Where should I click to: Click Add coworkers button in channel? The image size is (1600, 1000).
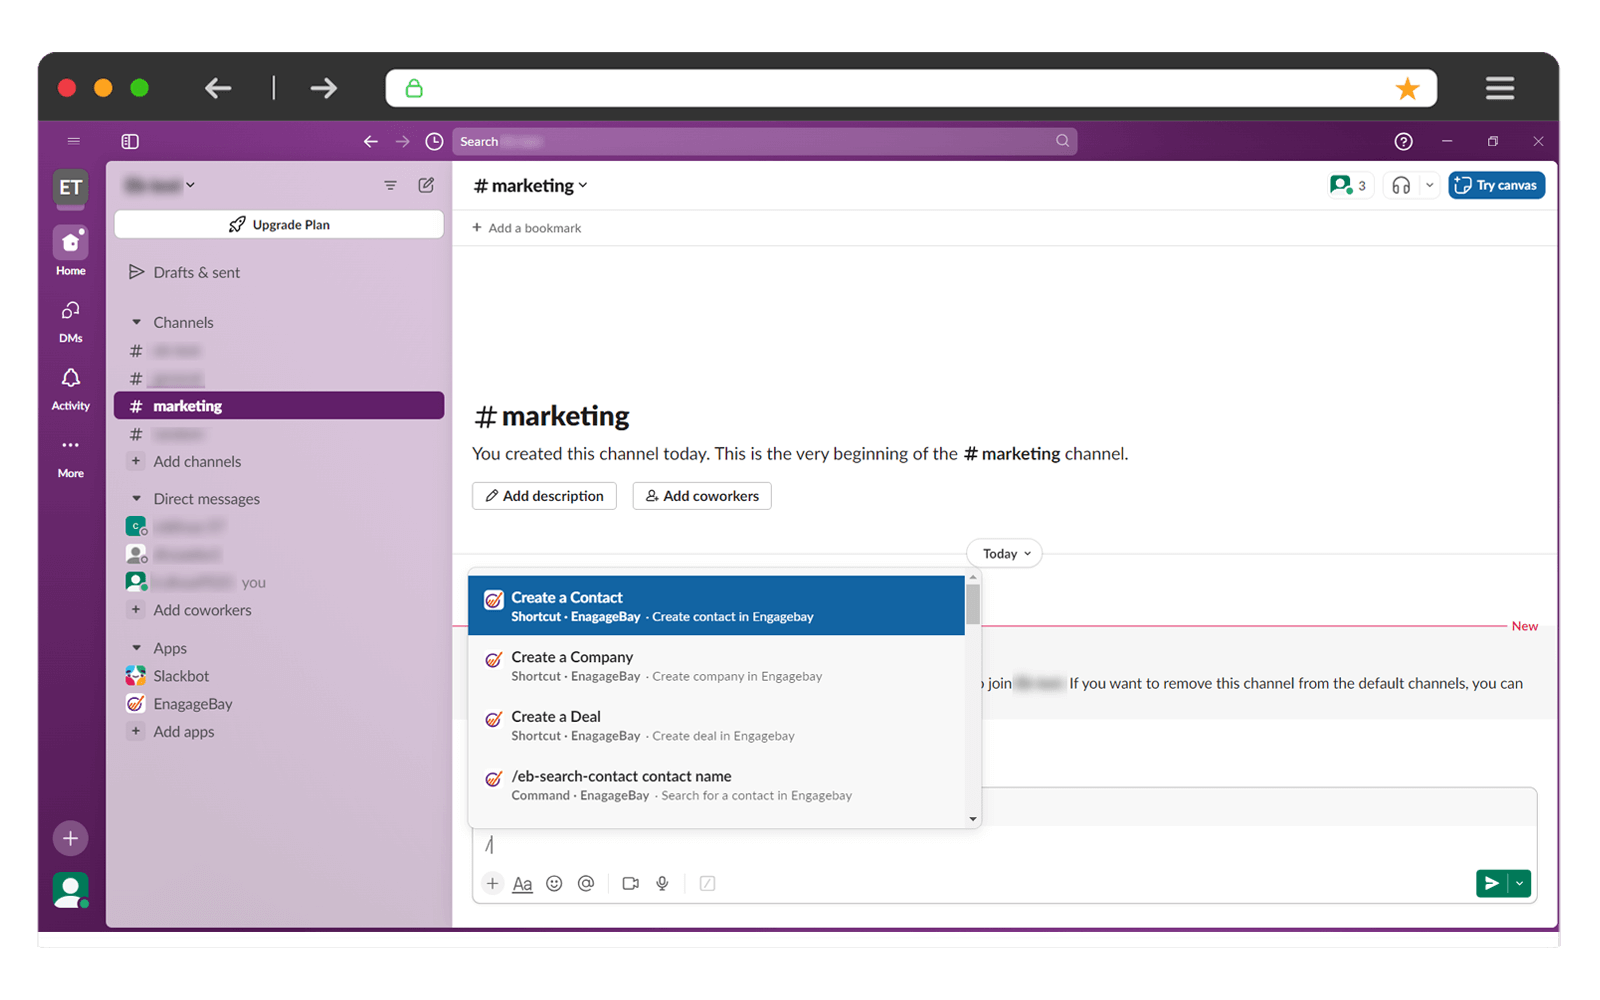701,496
